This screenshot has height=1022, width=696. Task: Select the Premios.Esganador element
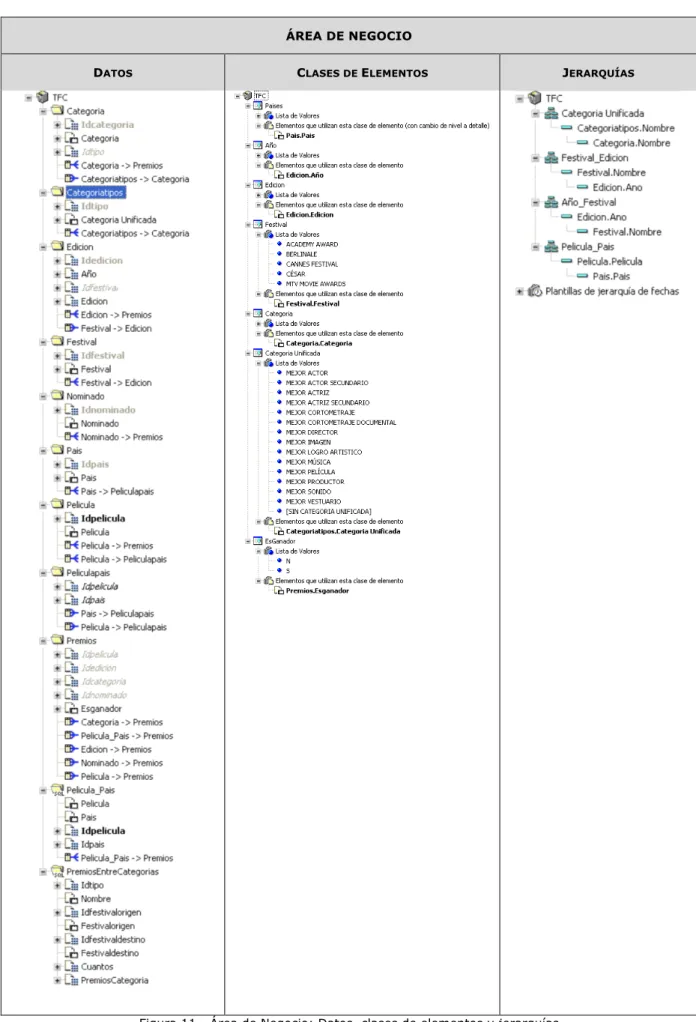317,591
